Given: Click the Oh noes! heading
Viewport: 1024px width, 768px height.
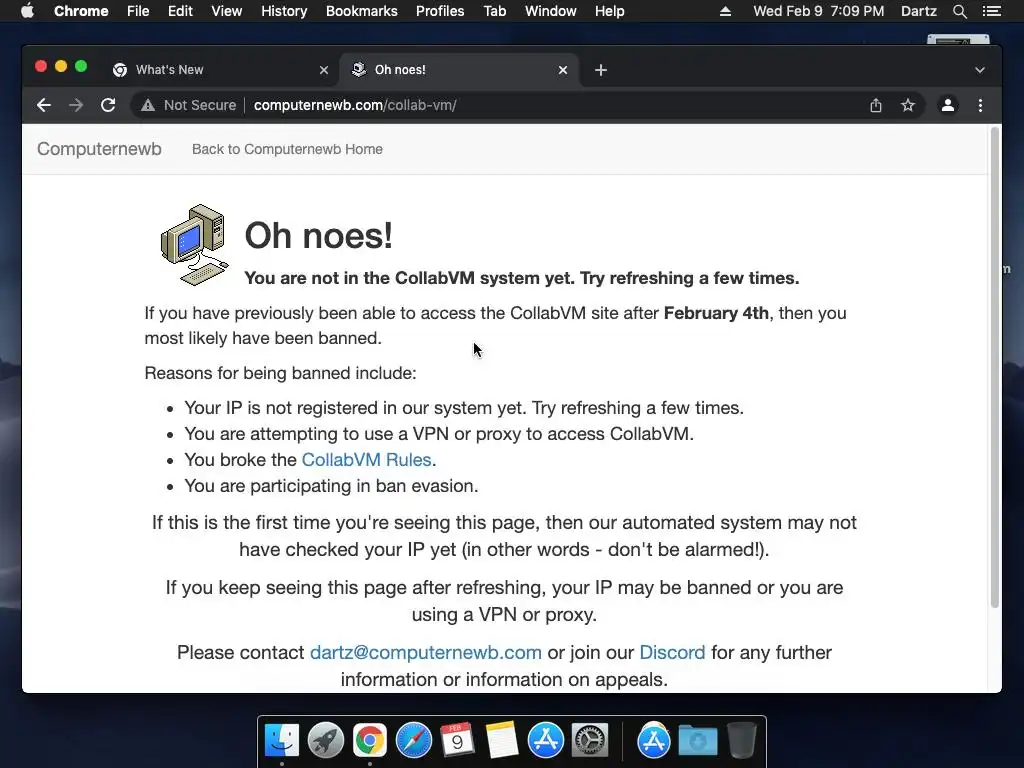Looking at the screenshot, I should pyautogui.click(x=319, y=235).
